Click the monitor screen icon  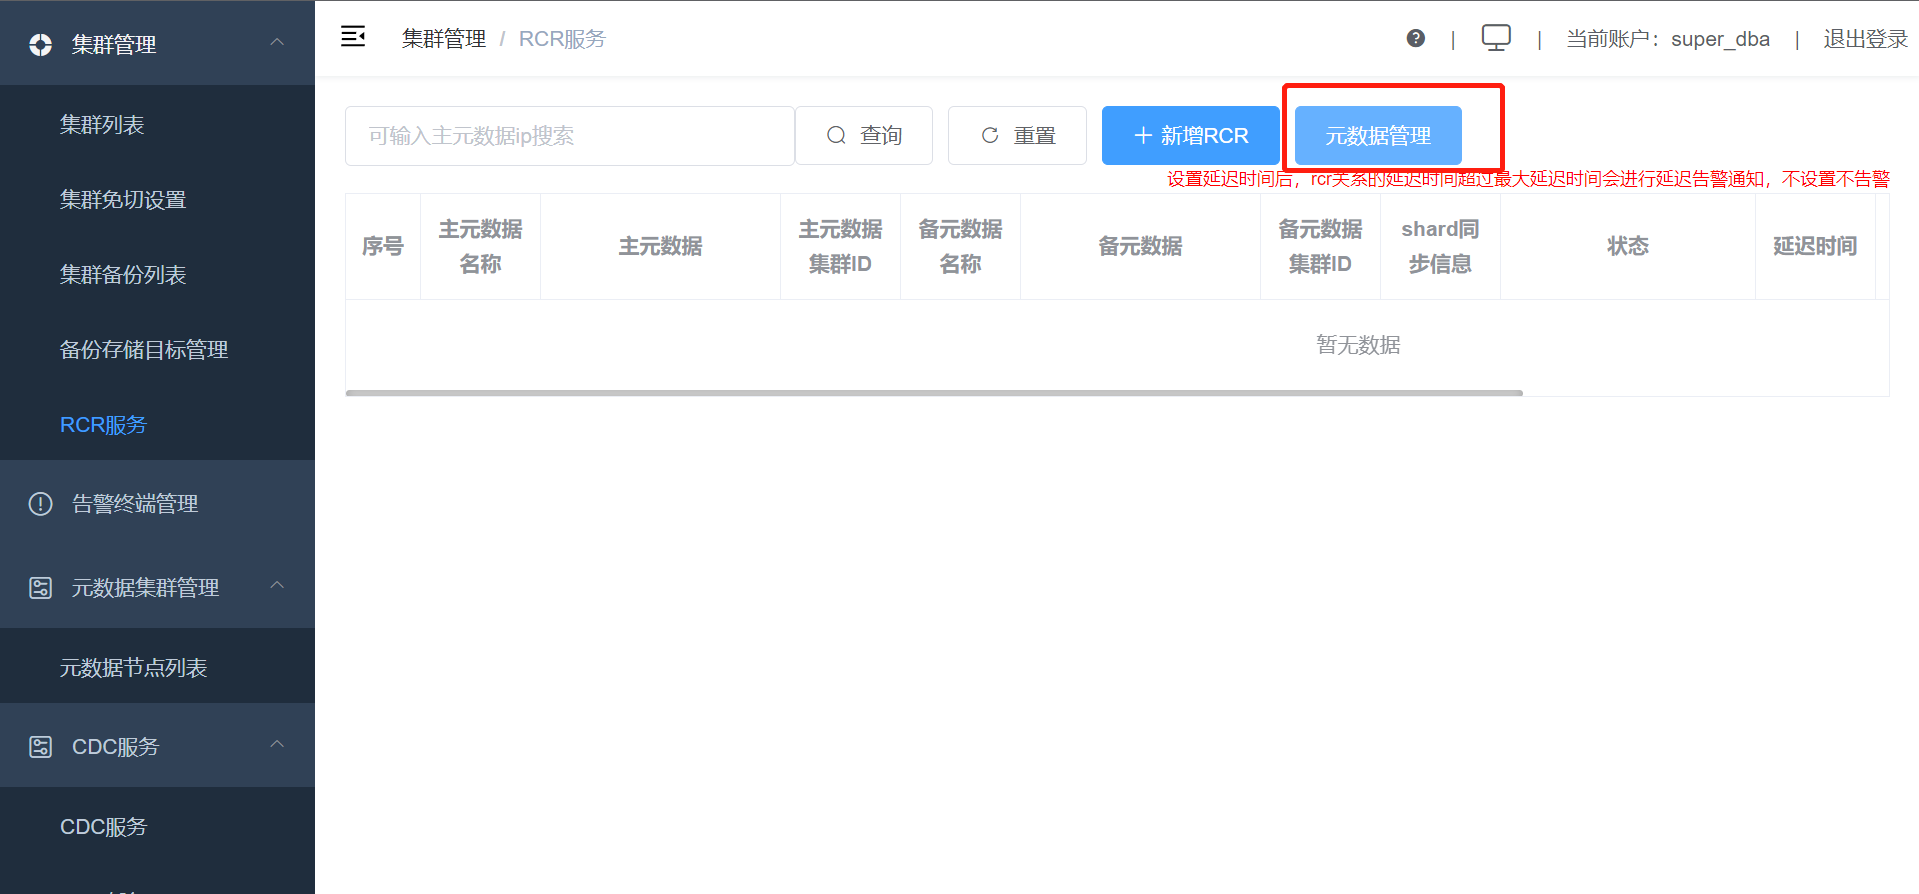coord(1496,38)
